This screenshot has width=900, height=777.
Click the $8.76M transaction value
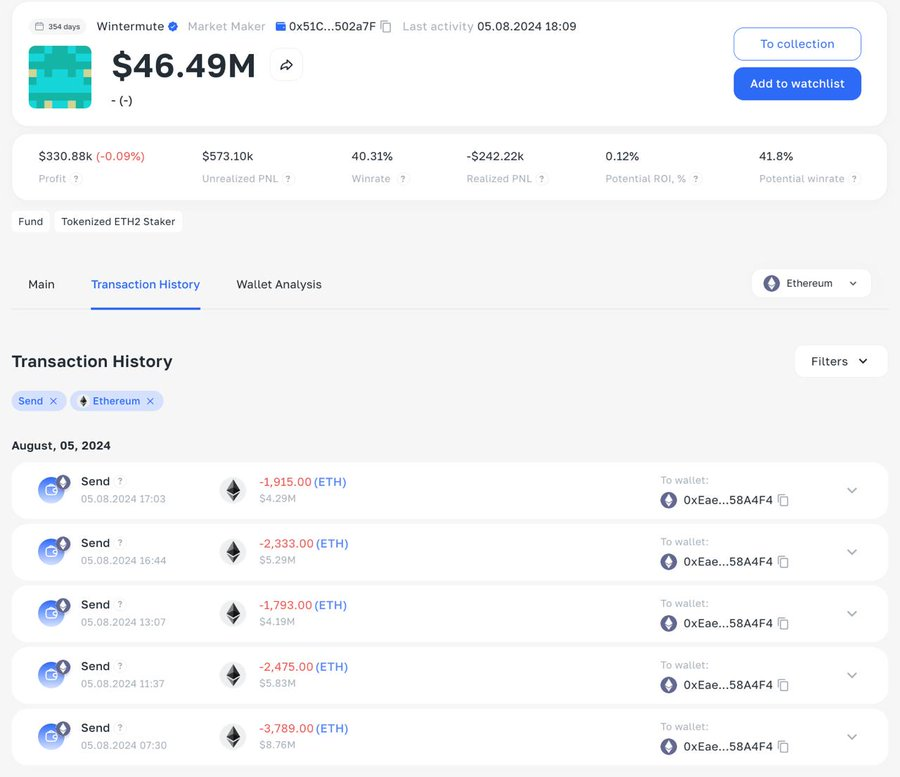click(277, 745)
